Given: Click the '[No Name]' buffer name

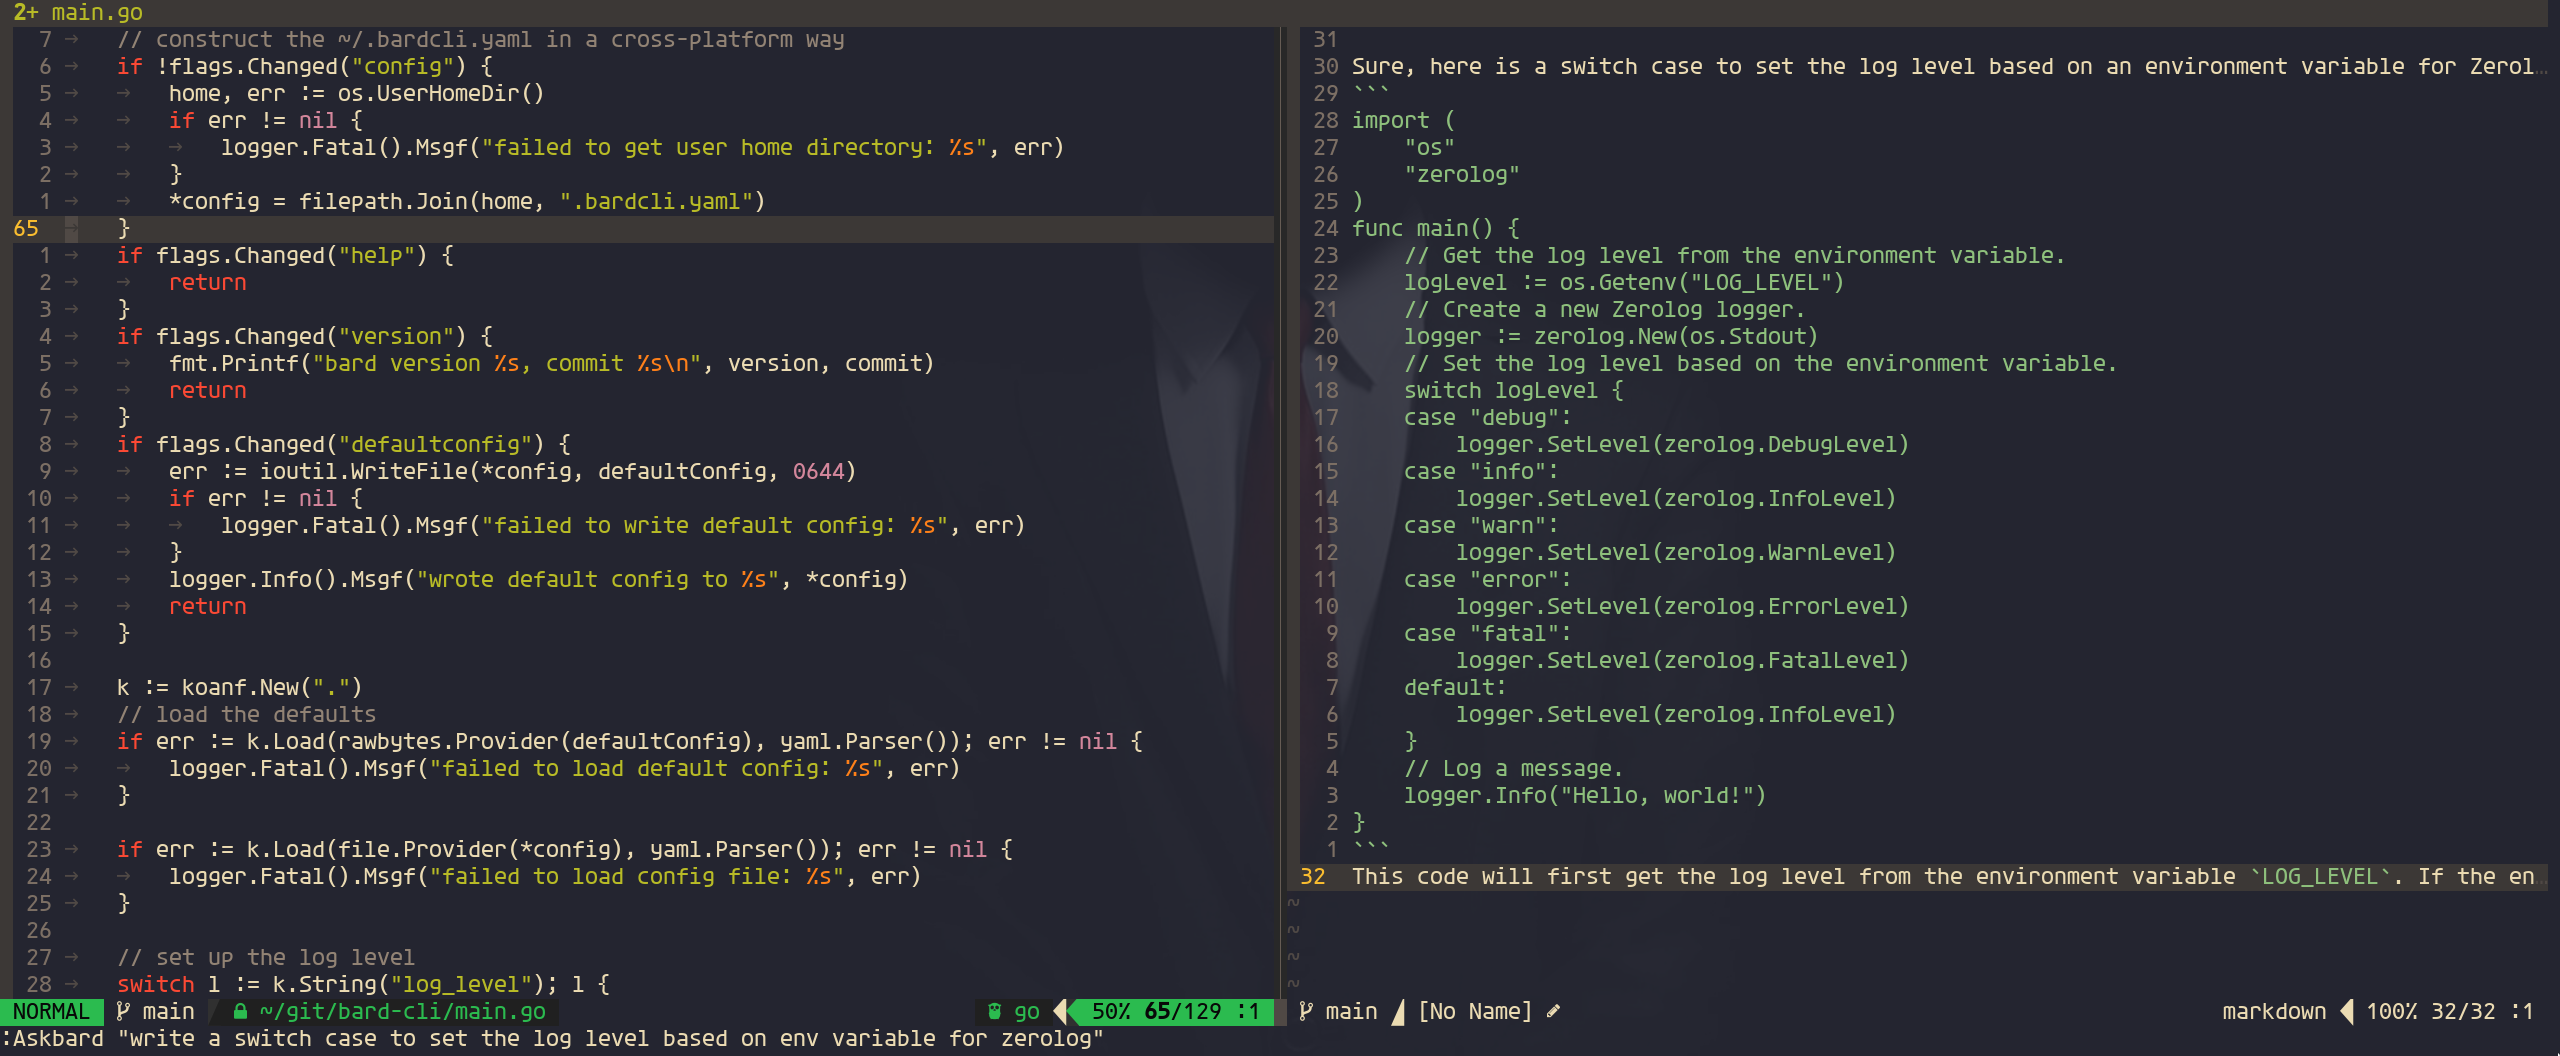Looking at the screenshot, I should pyautogui.click(x=1475, y=1011).
